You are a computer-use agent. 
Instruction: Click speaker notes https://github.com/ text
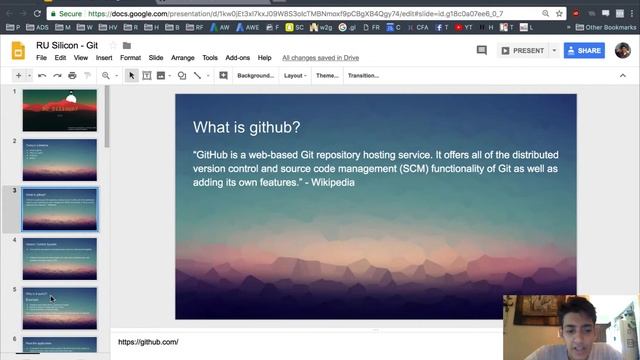coord(148,342)
